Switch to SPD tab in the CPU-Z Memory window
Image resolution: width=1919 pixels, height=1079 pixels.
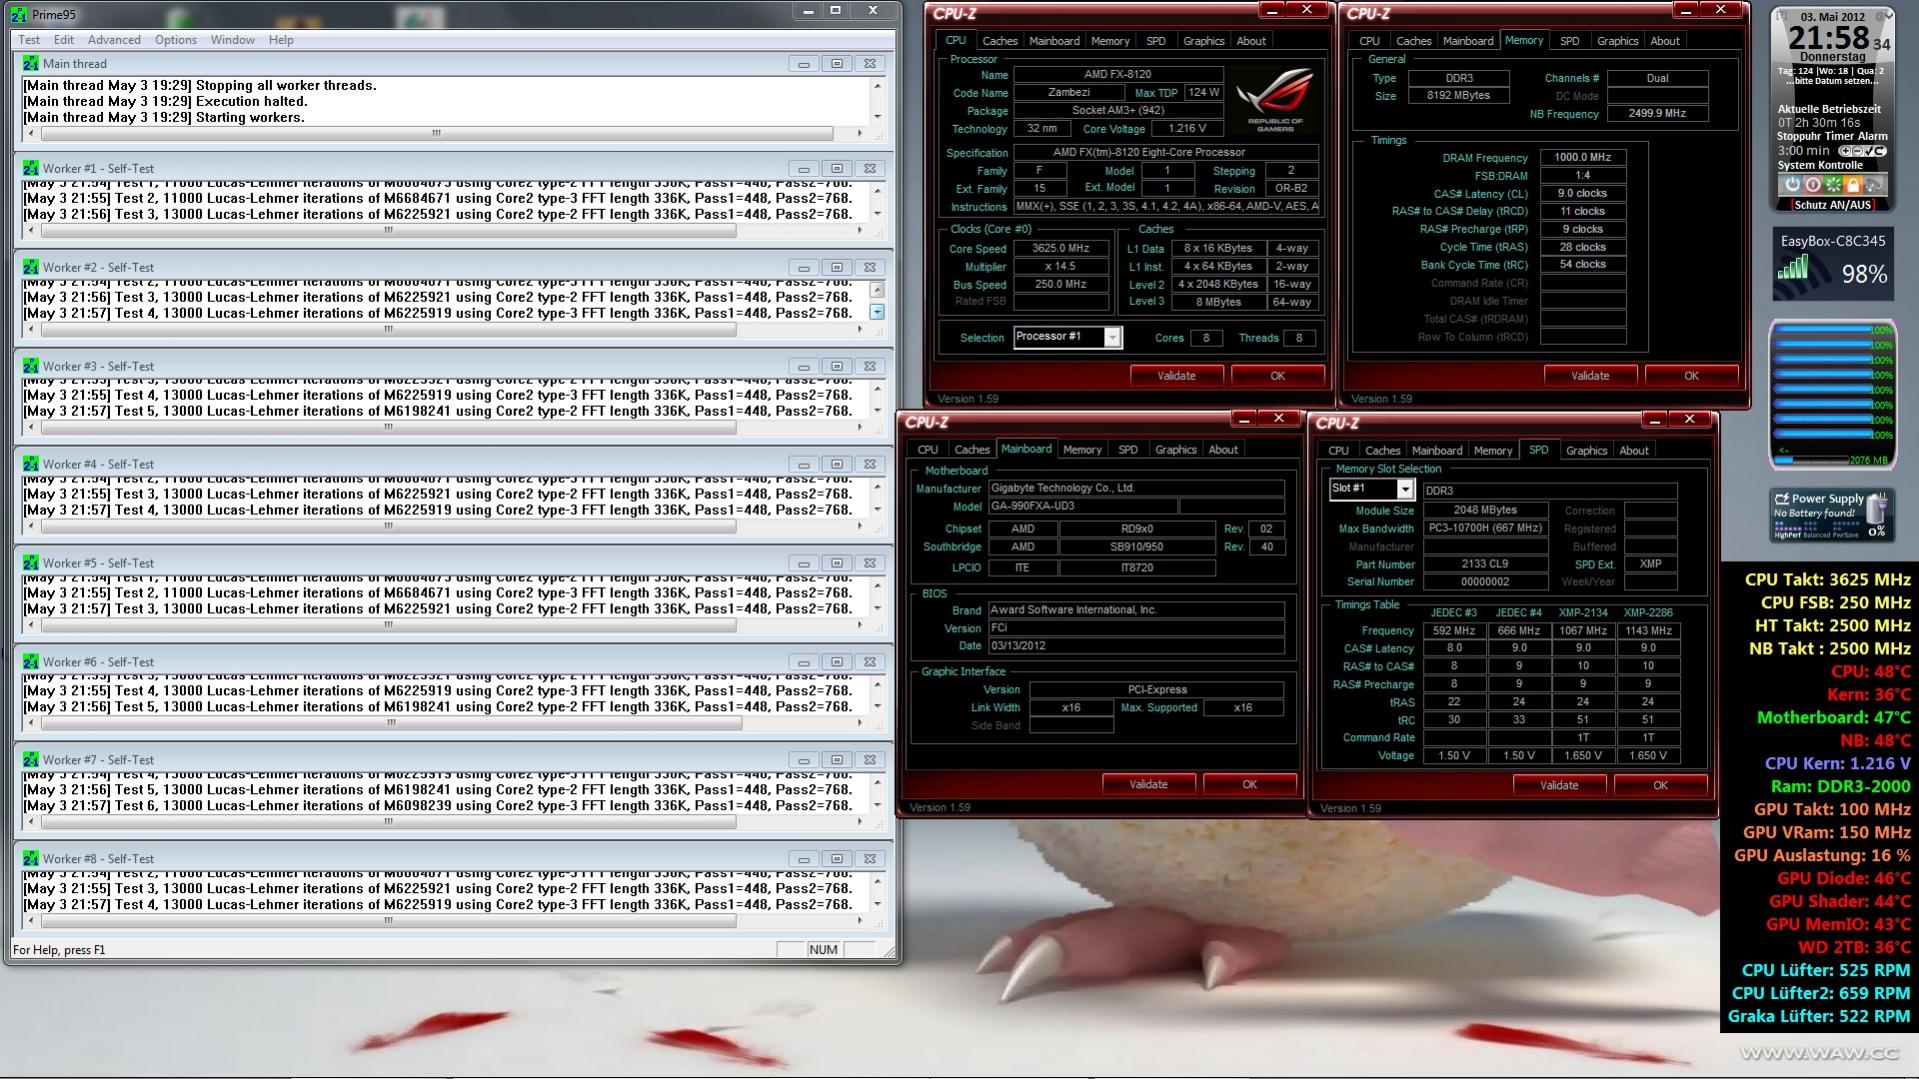1570,41
